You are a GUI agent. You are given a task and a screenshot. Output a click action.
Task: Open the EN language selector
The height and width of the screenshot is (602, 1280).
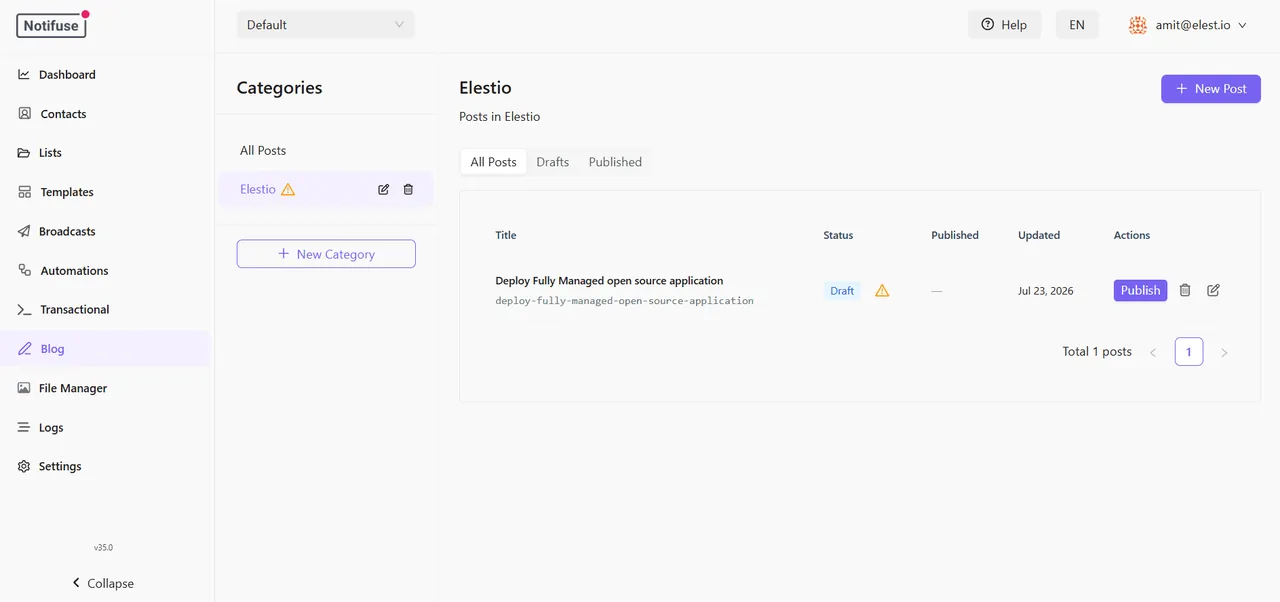click(x=1077, y=25)
